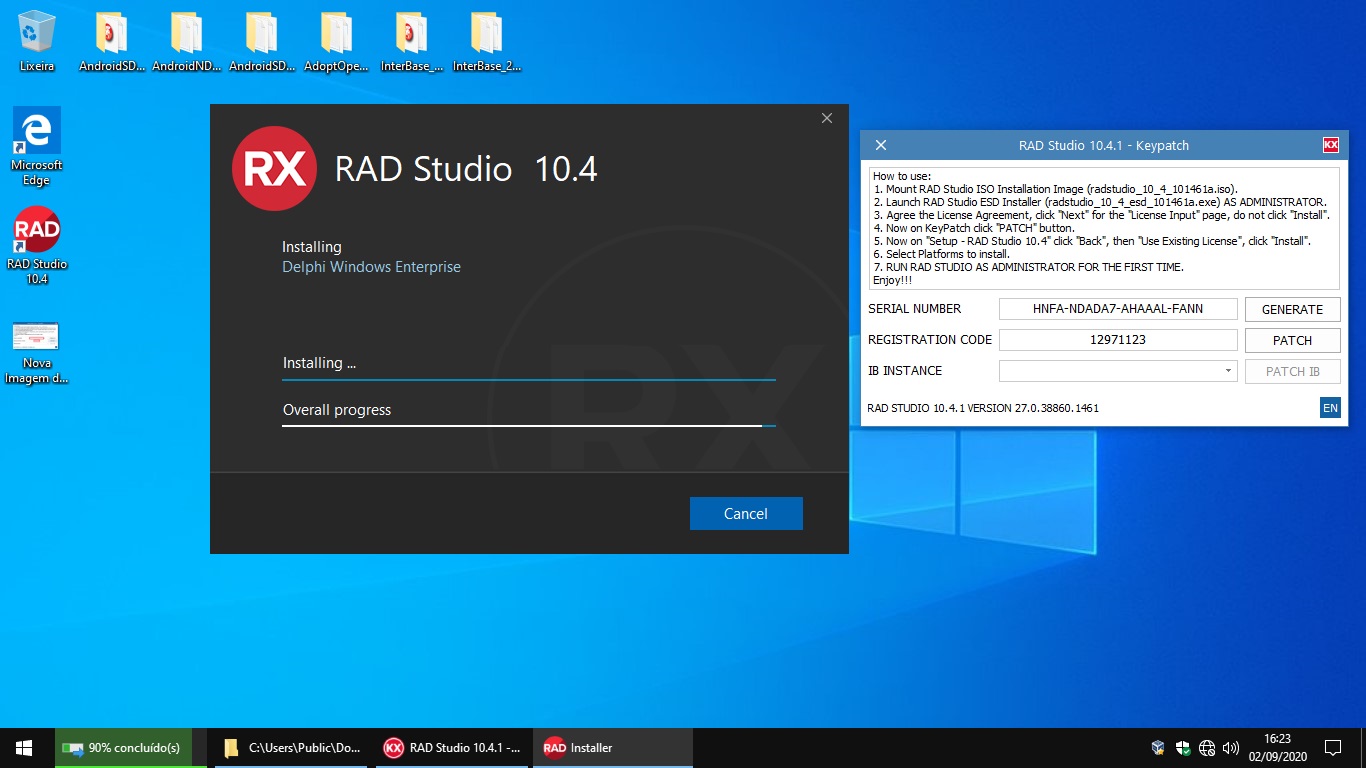Click the red RX logo in installer
This screenshot has height=768, width=1366.
click(274, 168)
